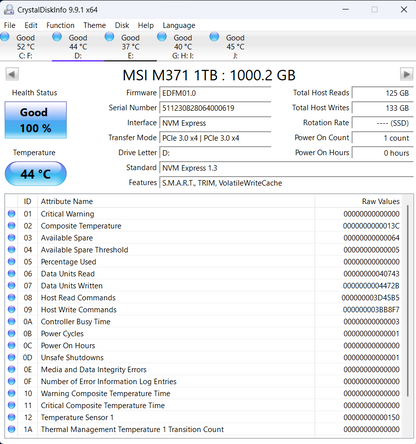Select the J: disk tab at 45 °C
Image resolution: width=416 pixels, height=444 pixels.
[235, 46]
